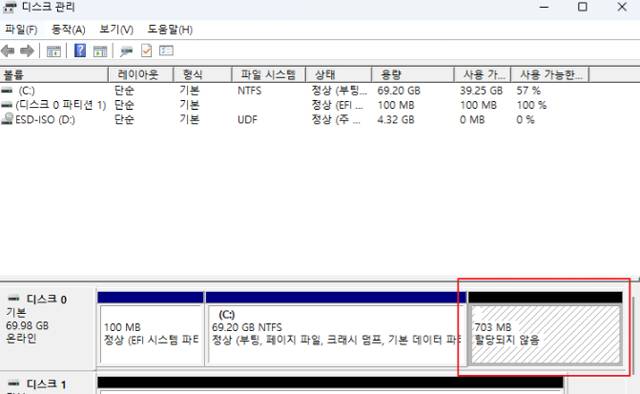Open the 동작(A) menu
Screen dimensions: 640x394
[x=68, y=29]
